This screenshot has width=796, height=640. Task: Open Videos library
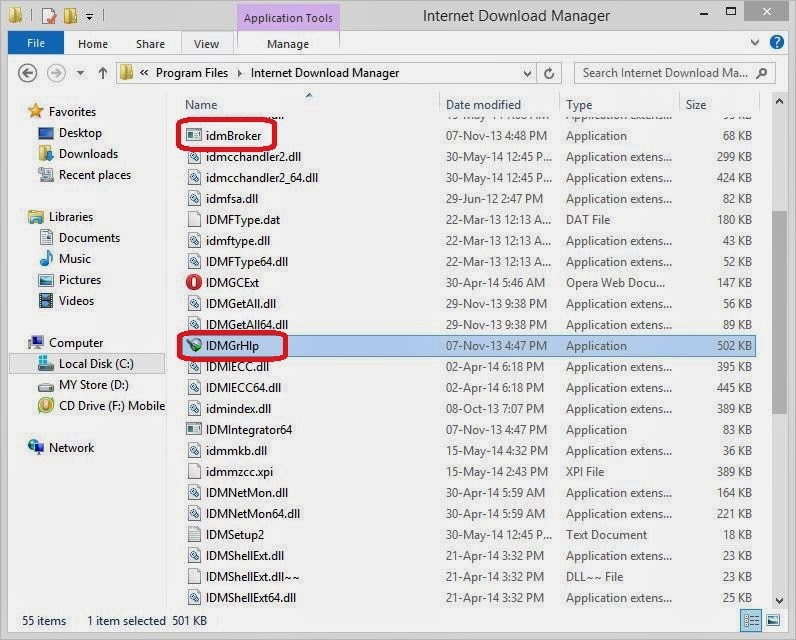[76, 301]
